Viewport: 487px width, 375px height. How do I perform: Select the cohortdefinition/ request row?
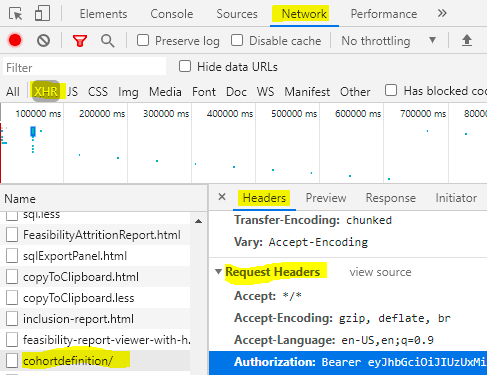click(95, 361)
